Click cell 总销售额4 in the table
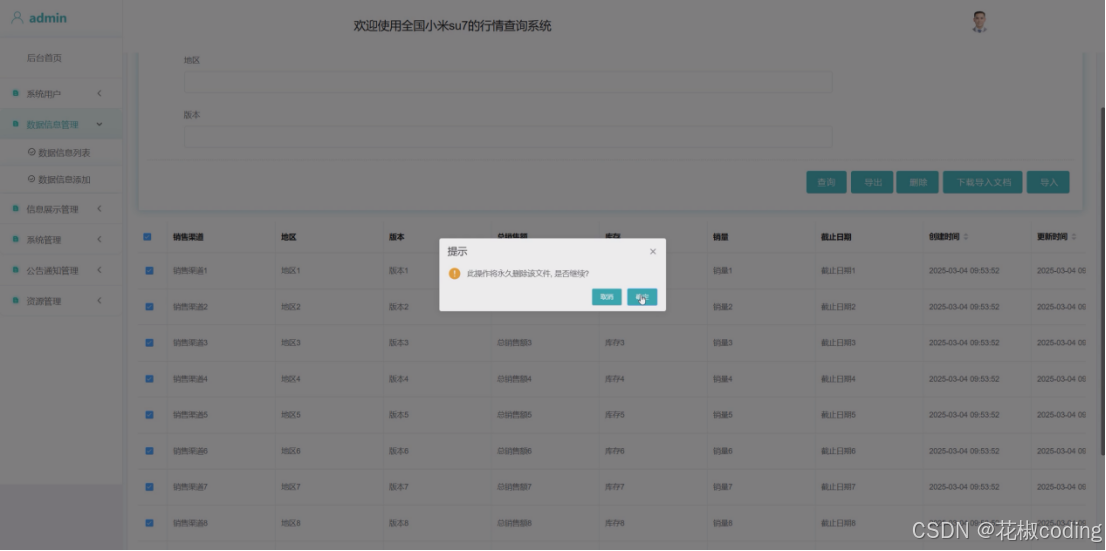Viewport: 1106px width, 551px height. pyautogui.click(x=514, y=378)
